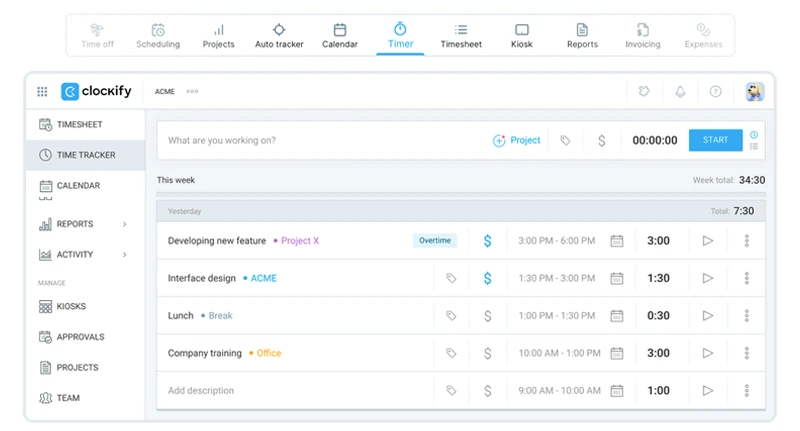Open more options for Lunch entry
The image size is (800, 431).
pos(746,316)
